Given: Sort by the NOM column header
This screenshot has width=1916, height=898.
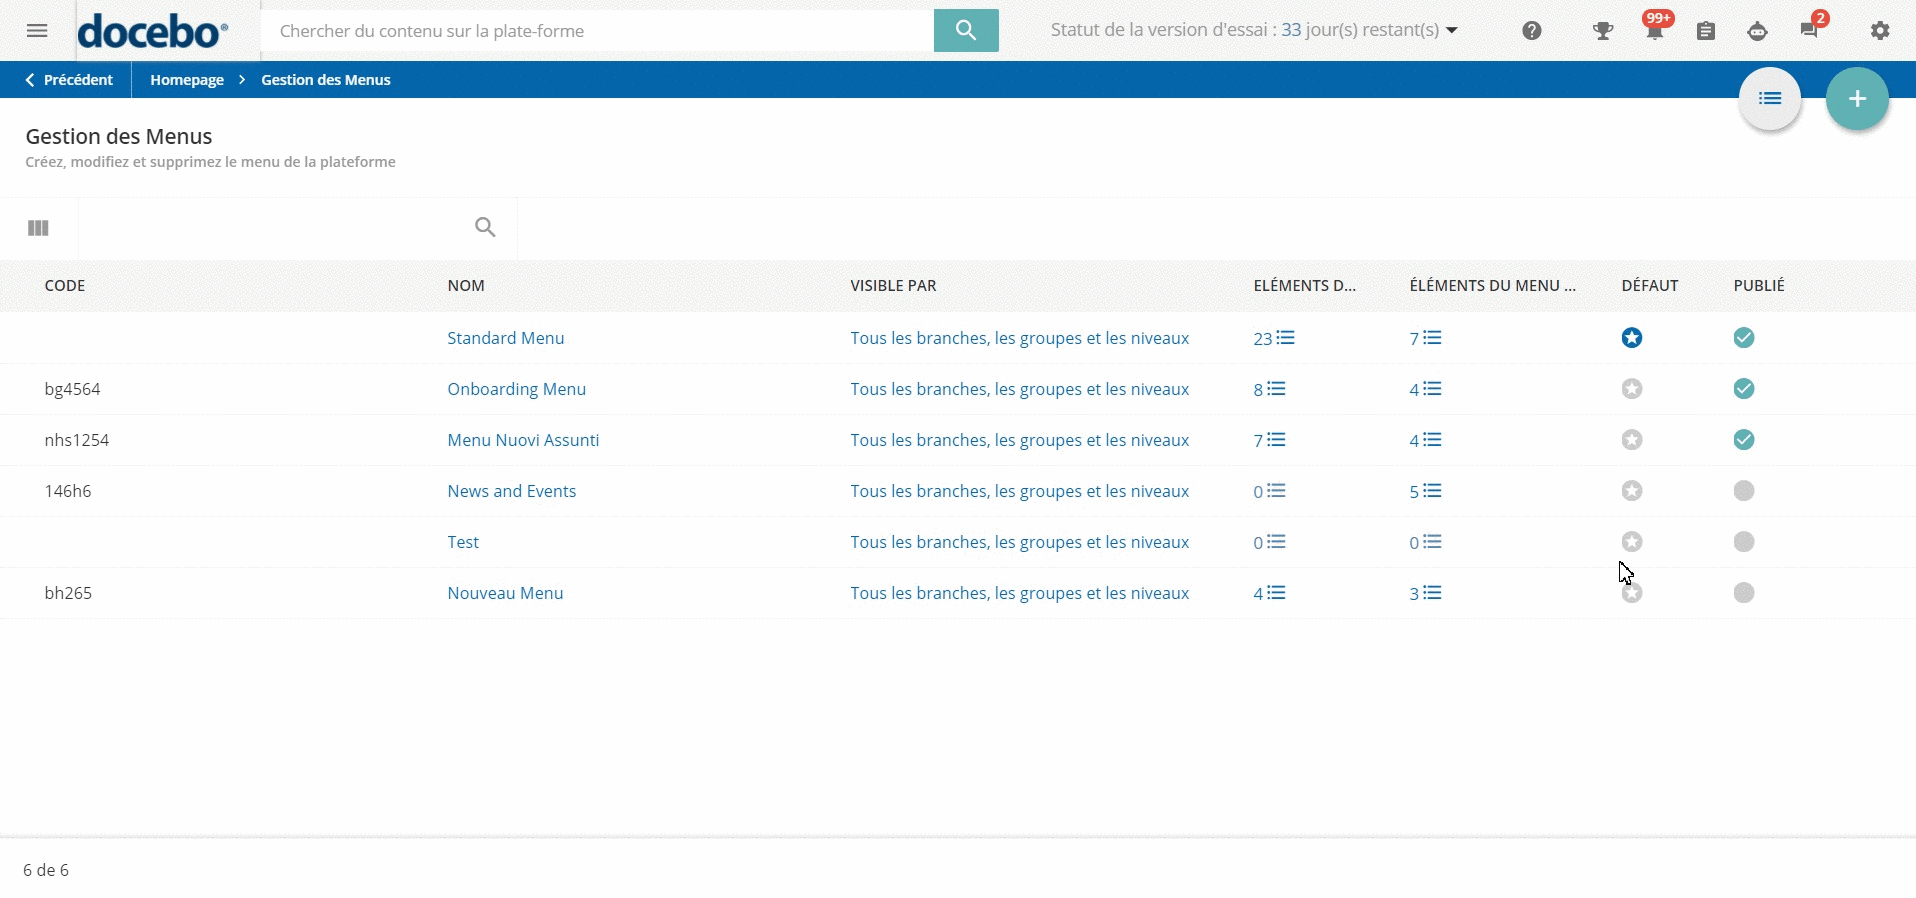Looking at the screenshot, I should pos(466,286).
